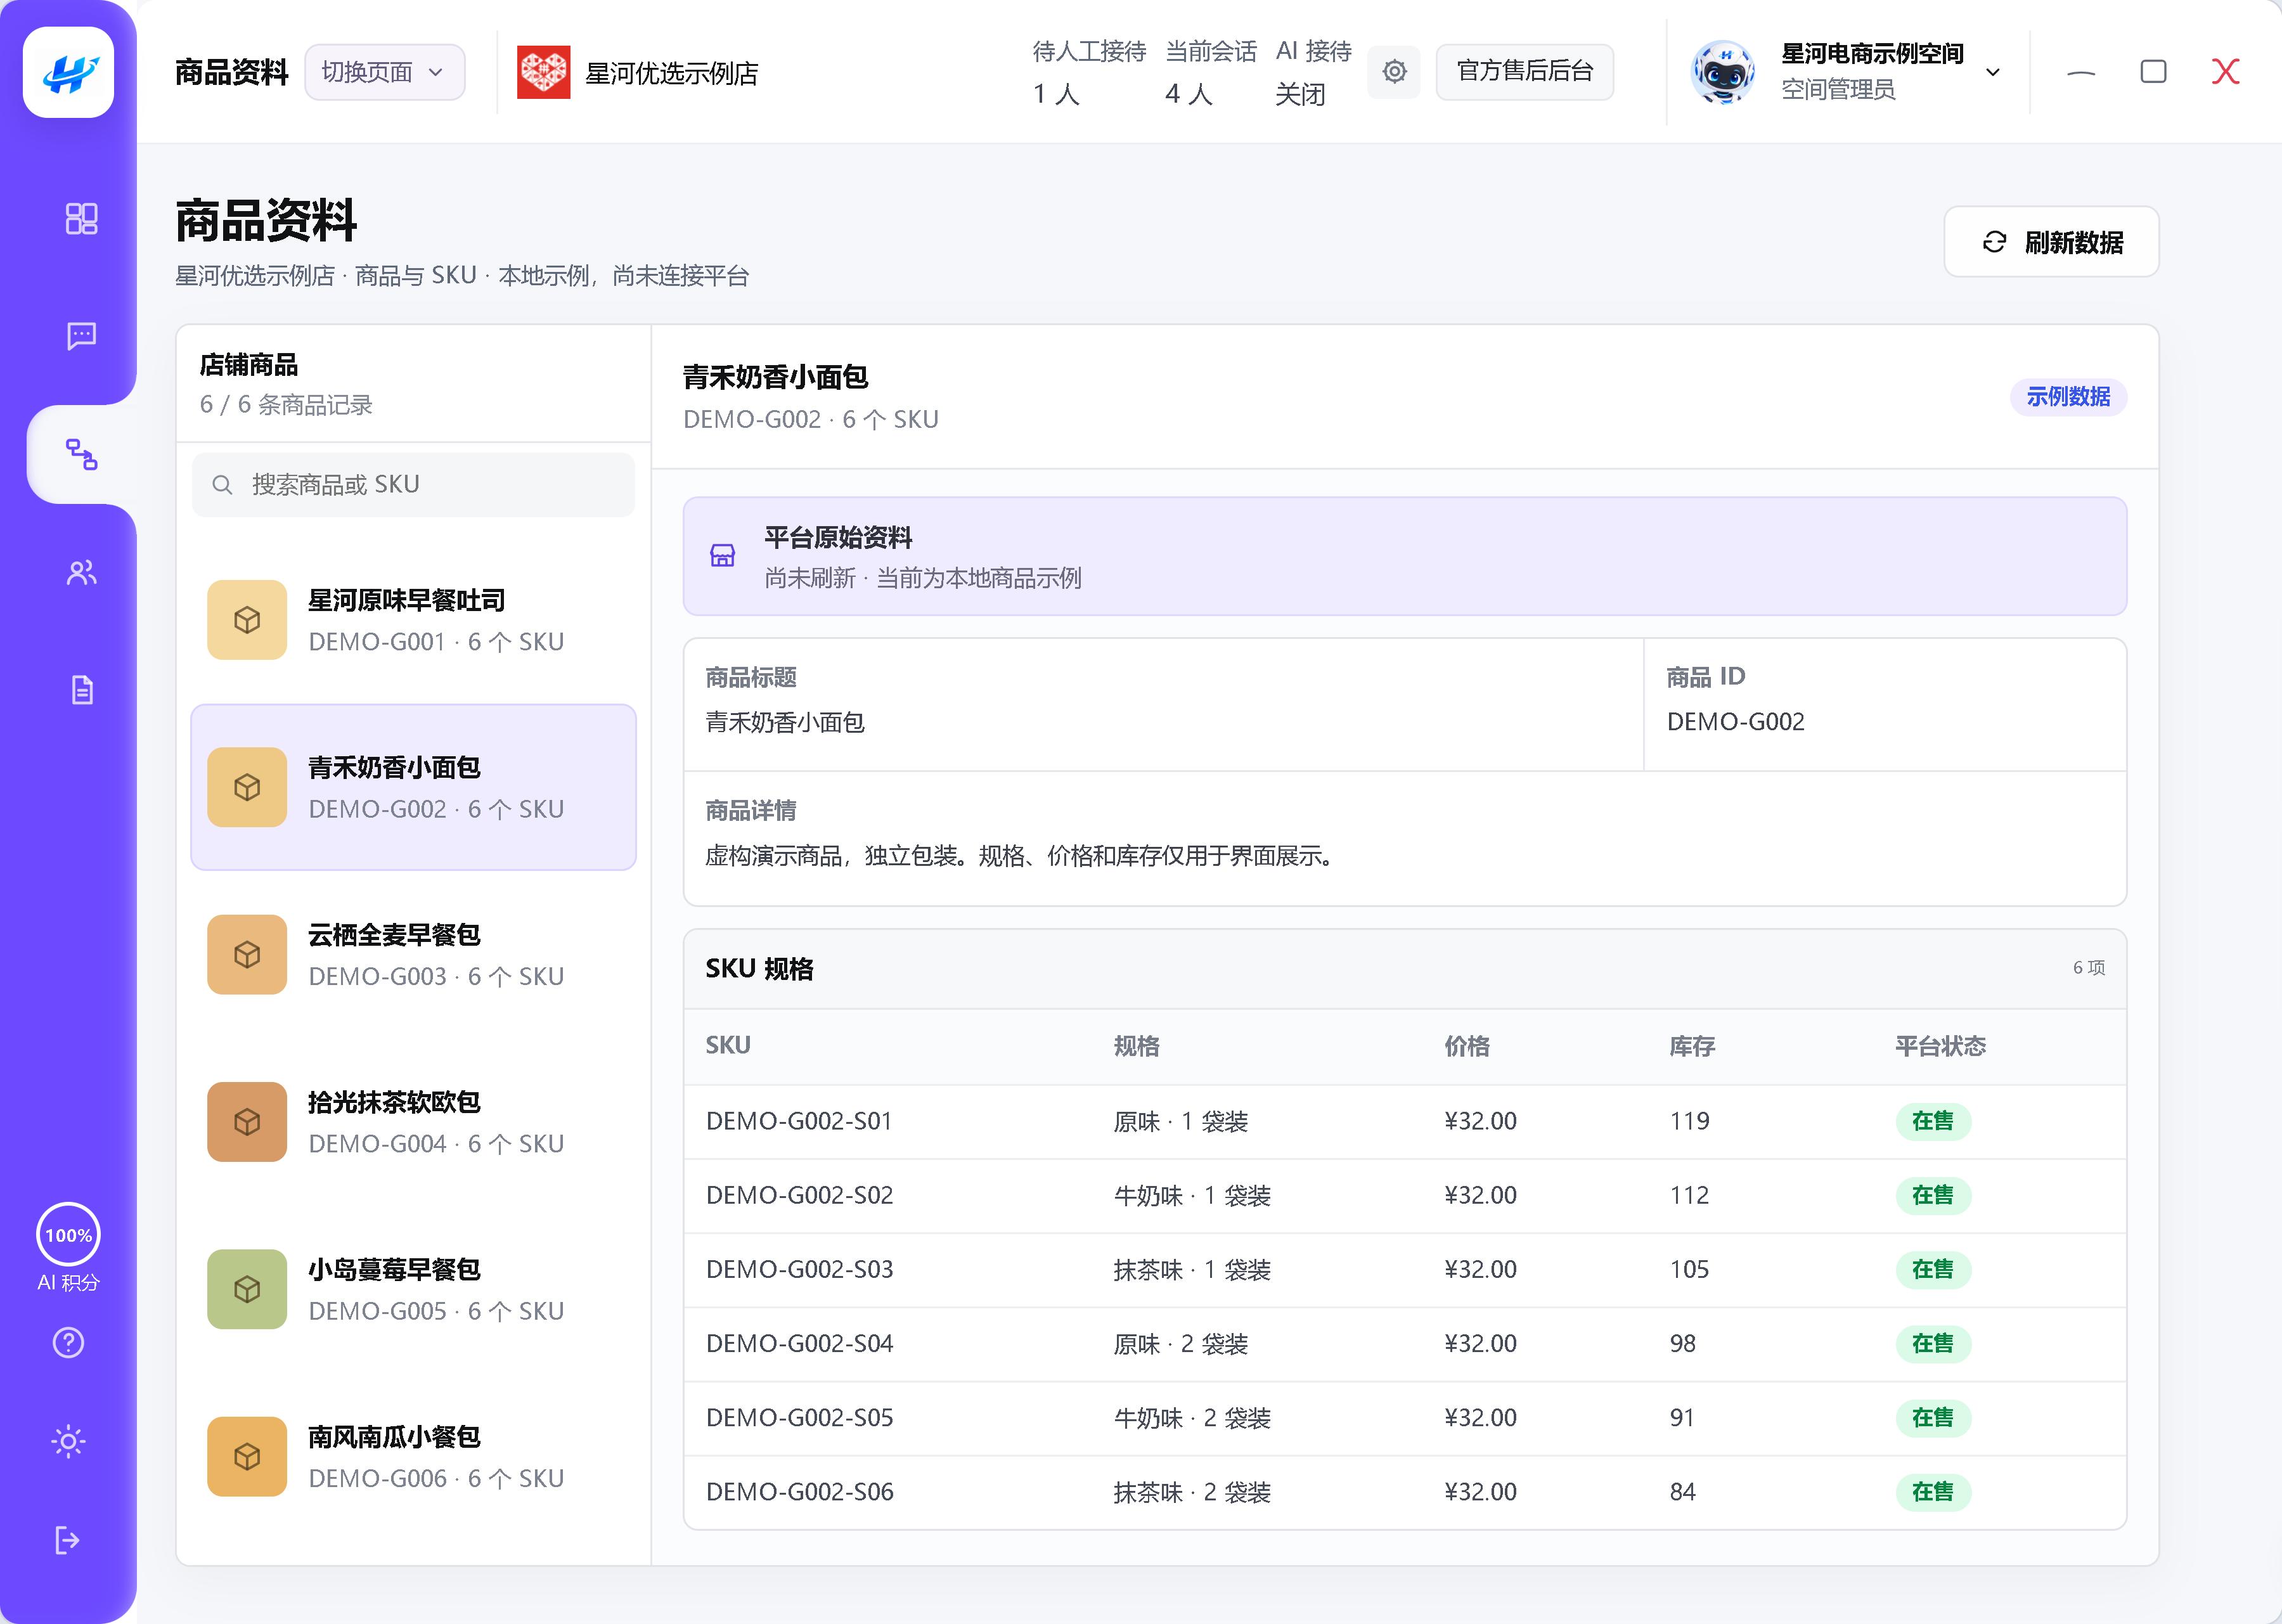The image size is (2282, 1624).
Task: Click the 待人工接待 1 人 counter
Action: pyautogui.click(x=1089, y=72)
